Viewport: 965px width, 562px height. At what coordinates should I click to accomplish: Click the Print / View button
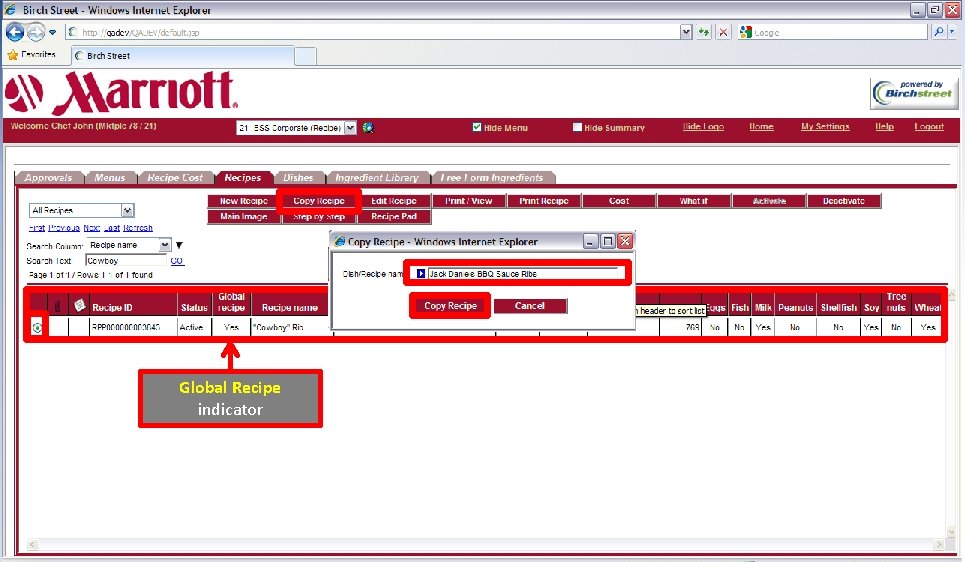[x=469, y=201]
